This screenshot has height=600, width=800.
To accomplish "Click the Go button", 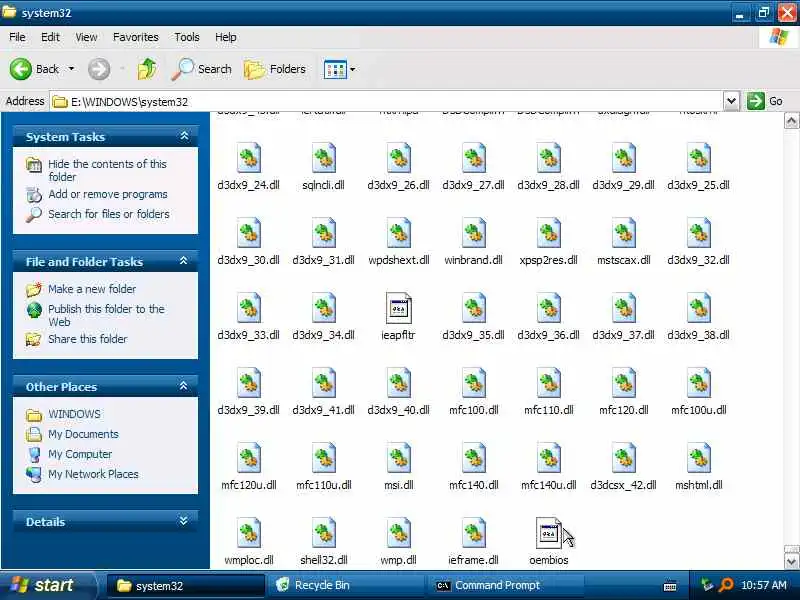I will click(765, 101).
